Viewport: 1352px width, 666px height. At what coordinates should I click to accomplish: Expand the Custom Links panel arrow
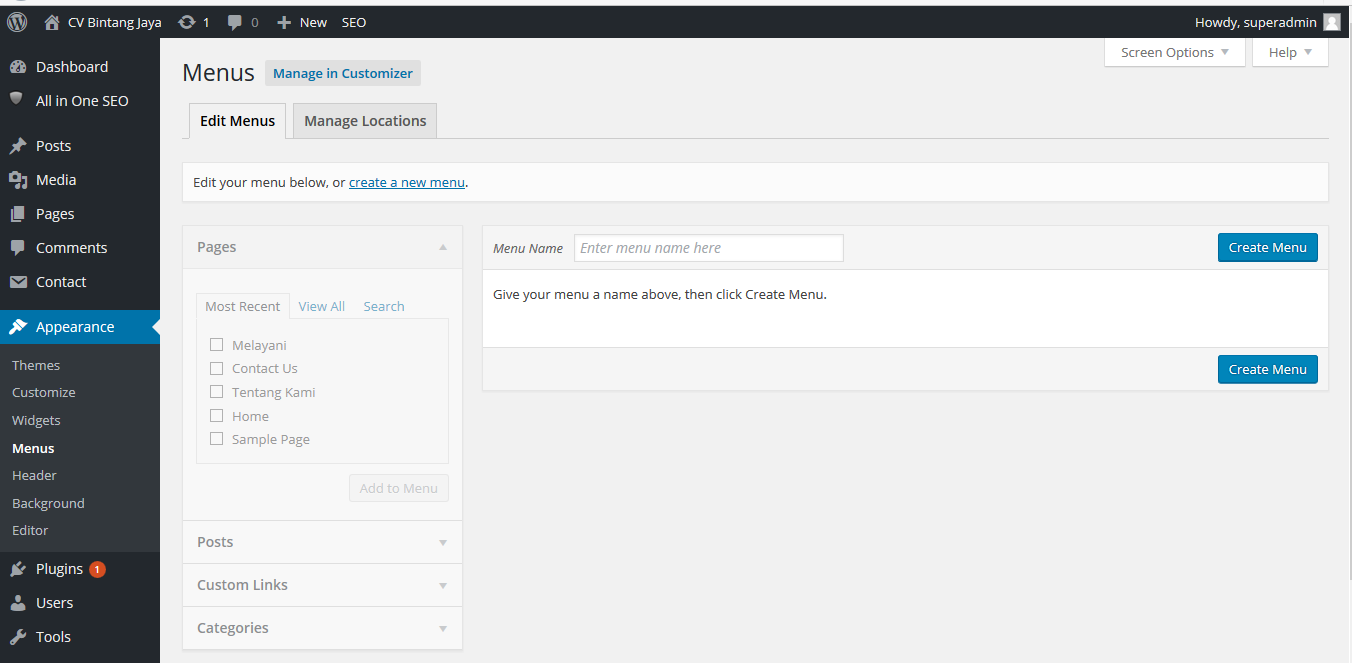point(443,585)
